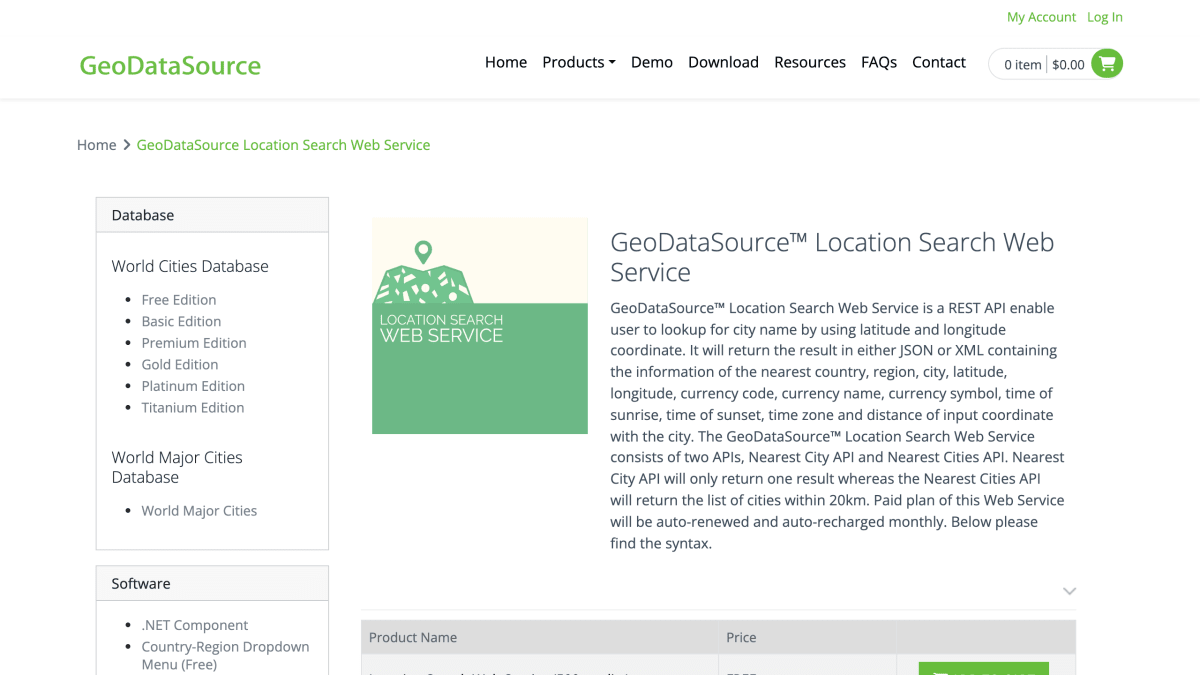Open the FAQs menu item
Image resolution: width=1200 pixels, height=675 pixels.
point(879,62)
